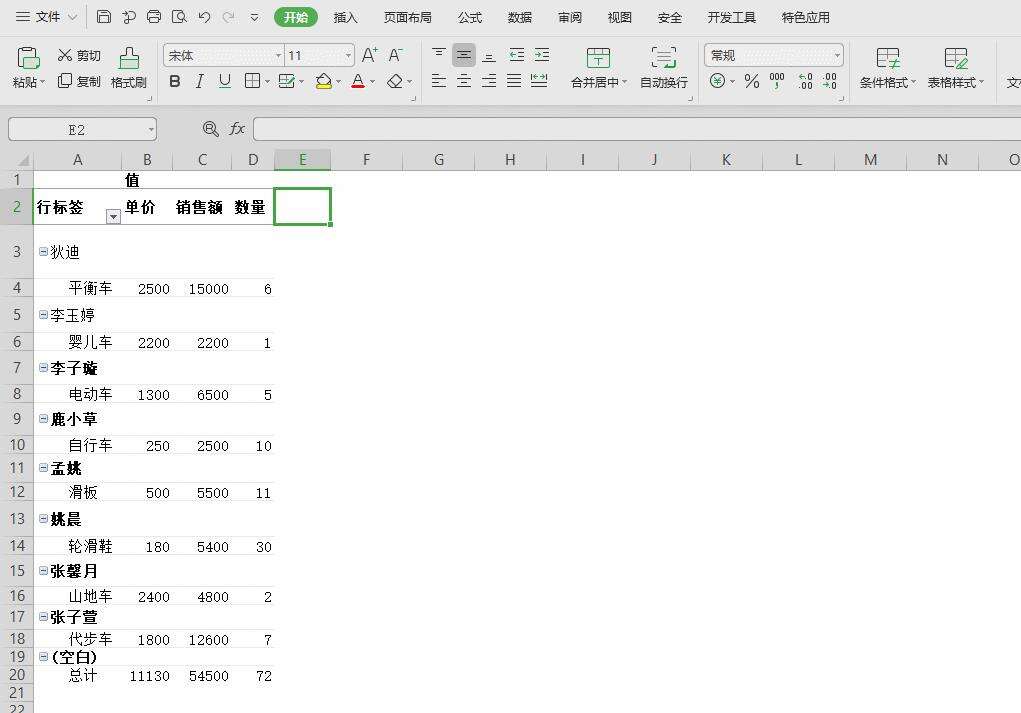Image resolution: width=1021 pixels, height=713 pixels.
Task: Open quick access toolbar customize arrow
Action: pyautogui.click(x=255, y=18)
